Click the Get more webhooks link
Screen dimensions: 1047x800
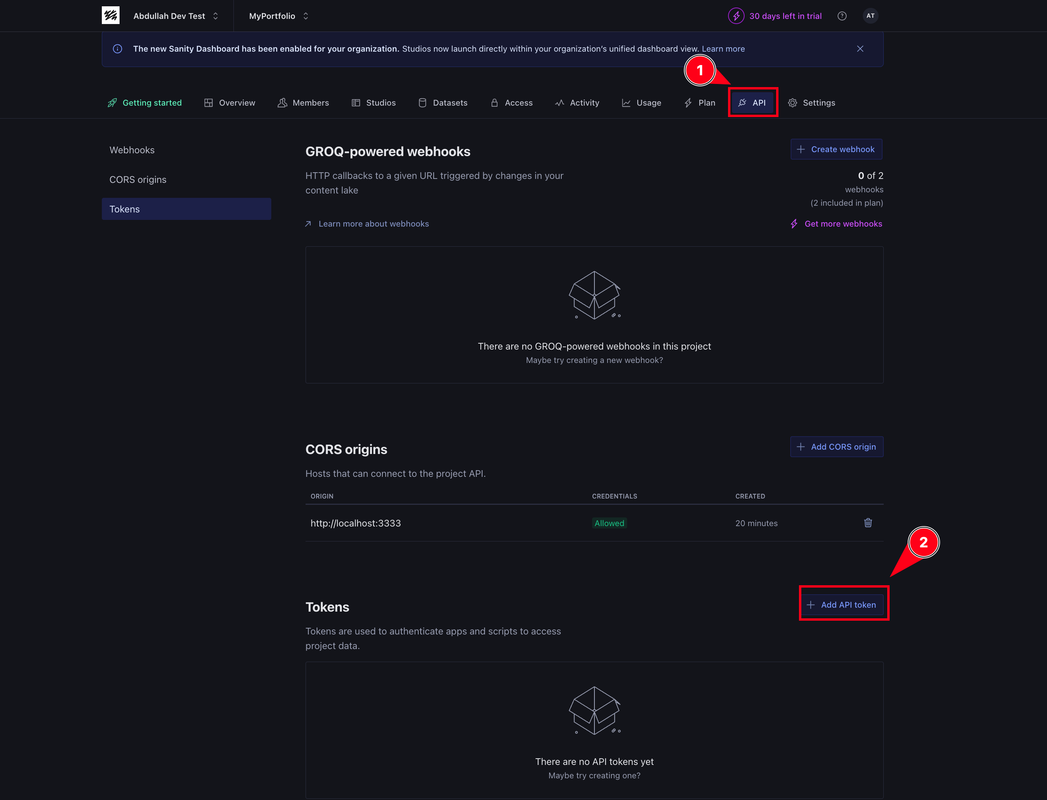pos(843,224)
